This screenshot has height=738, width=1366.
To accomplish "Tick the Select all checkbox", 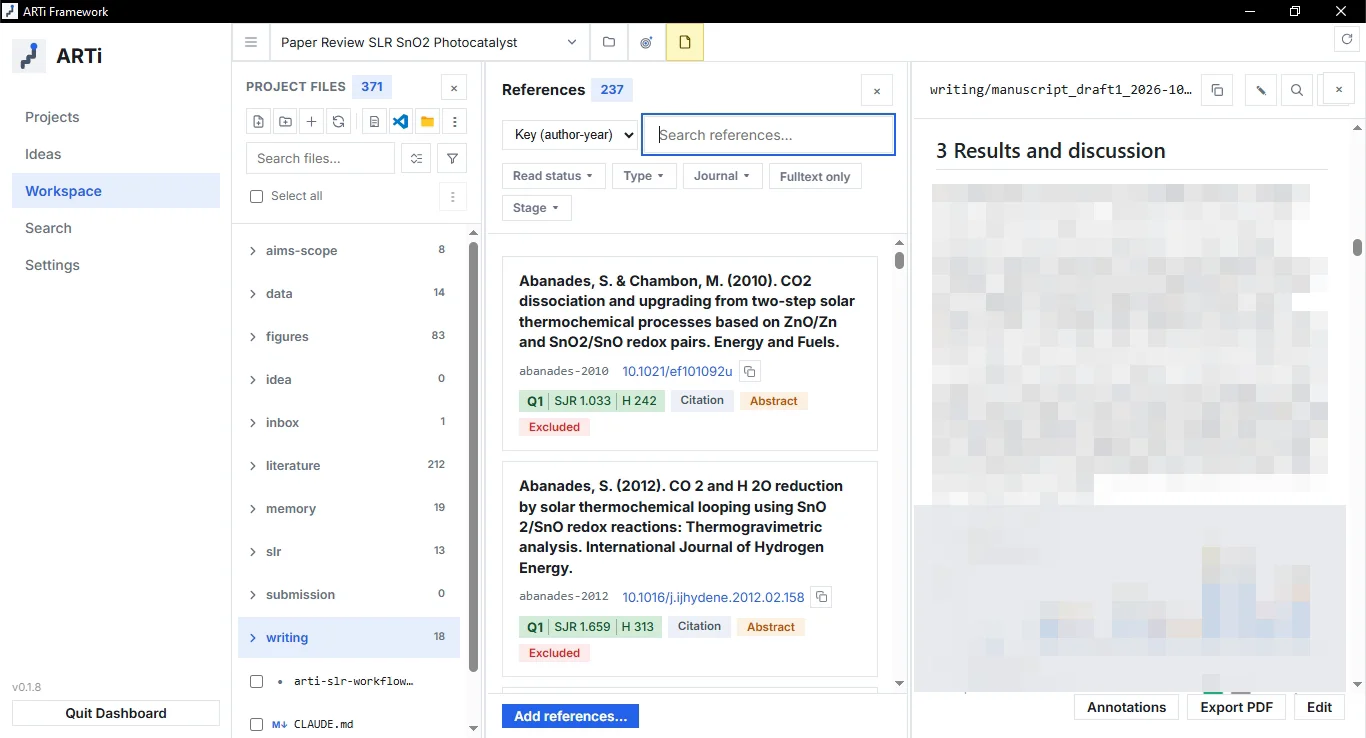I will click(257, 196).
